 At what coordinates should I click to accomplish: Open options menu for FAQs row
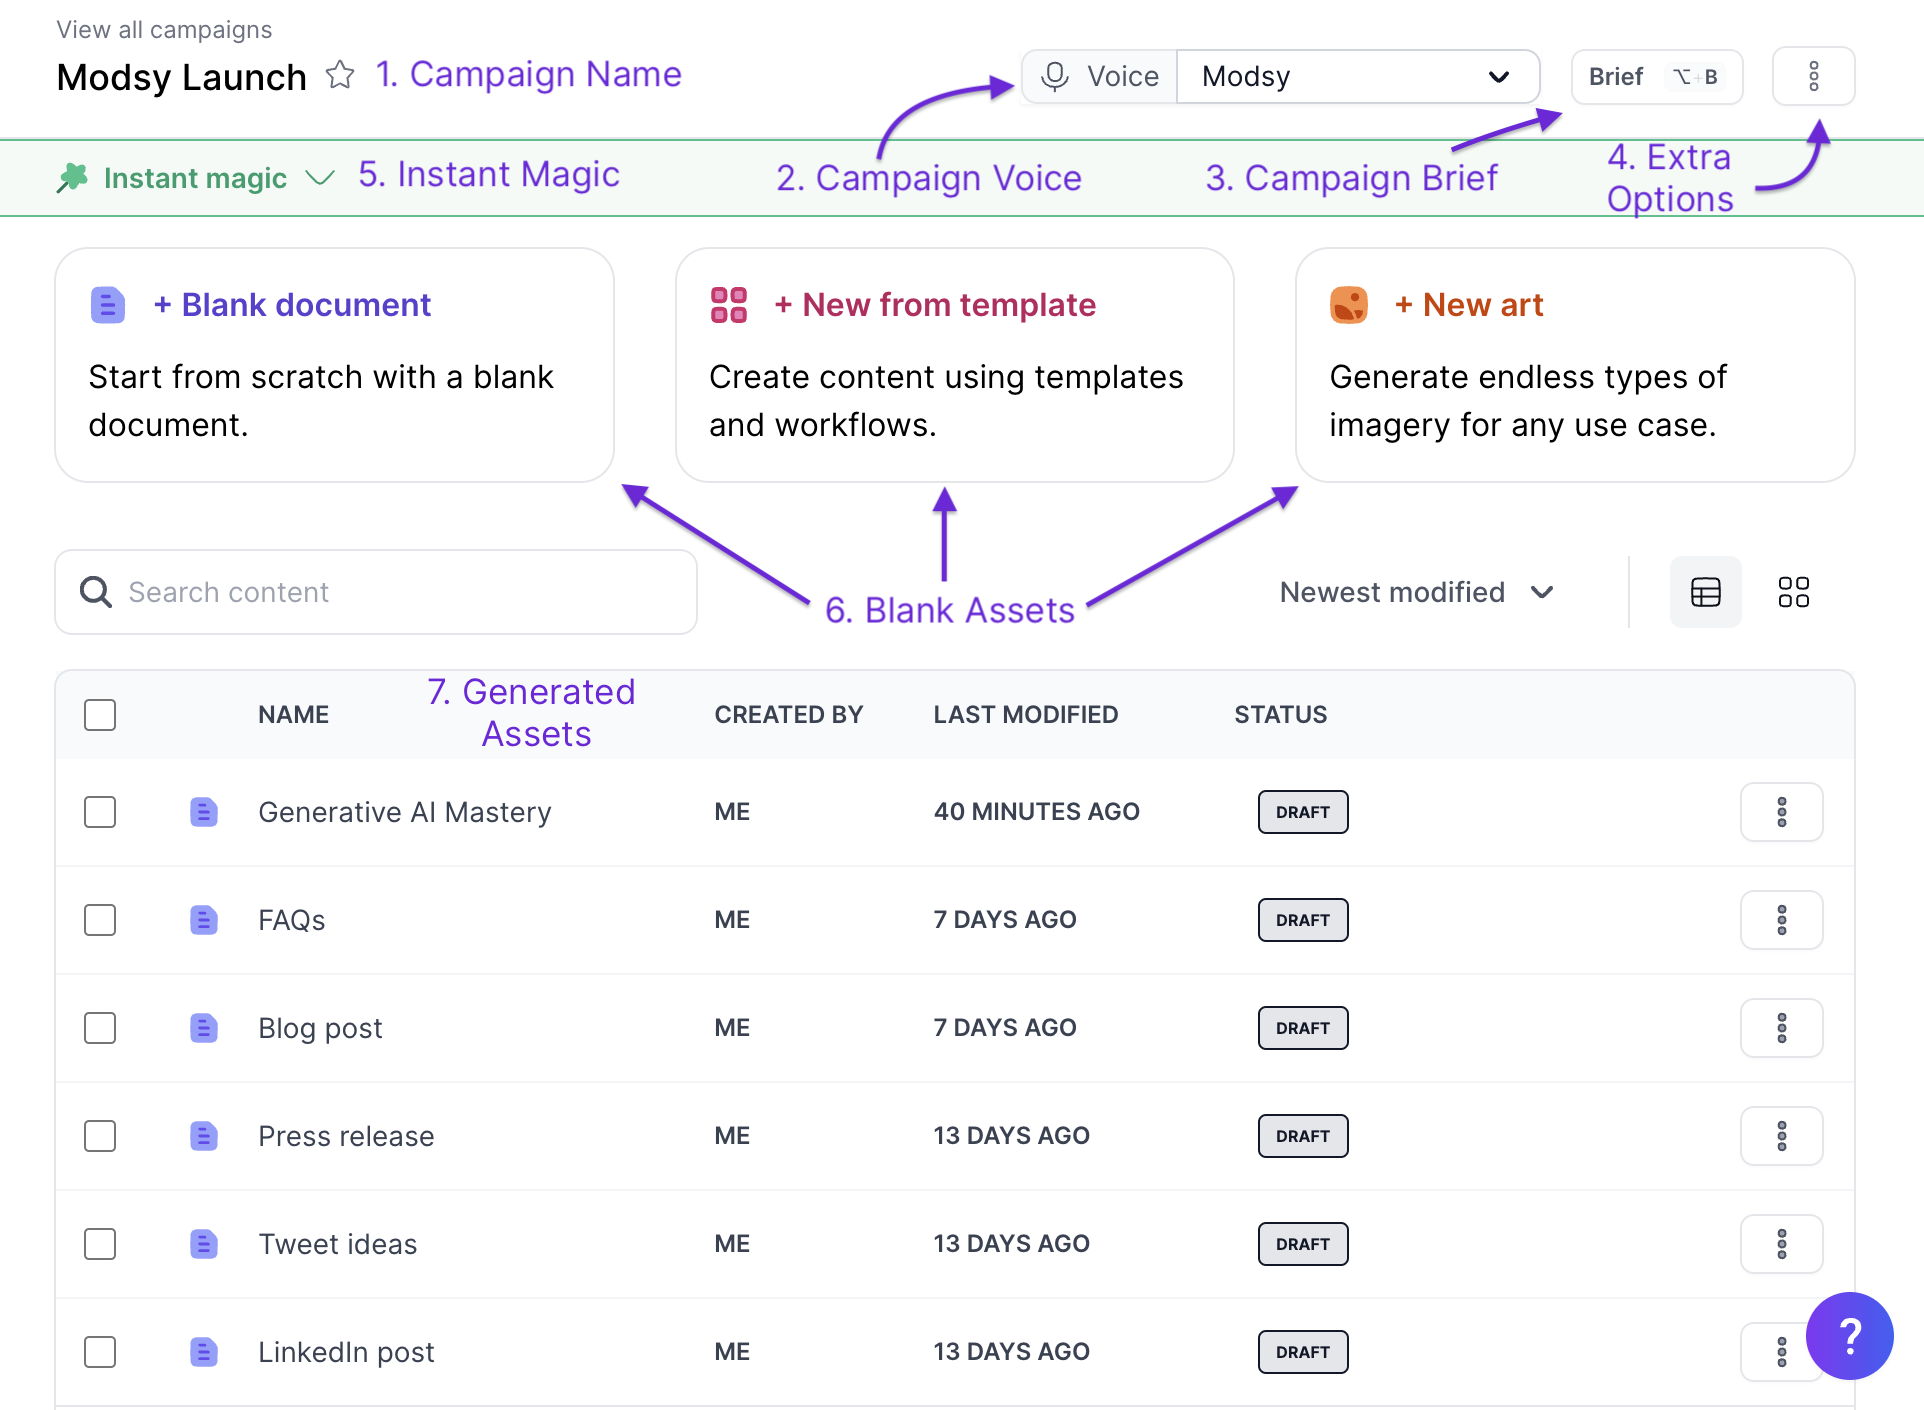tap(1782, 920)
